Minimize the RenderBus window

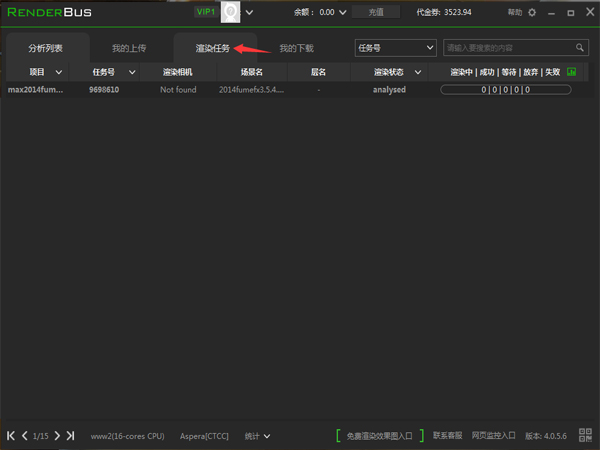point(551,13)
